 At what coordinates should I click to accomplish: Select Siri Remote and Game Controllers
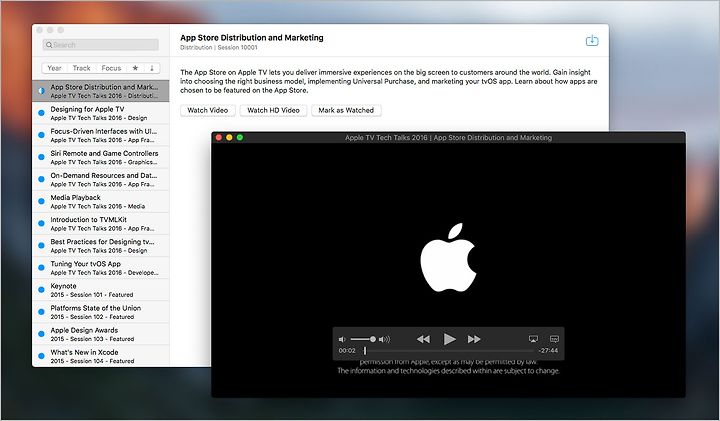coord(101,157)
